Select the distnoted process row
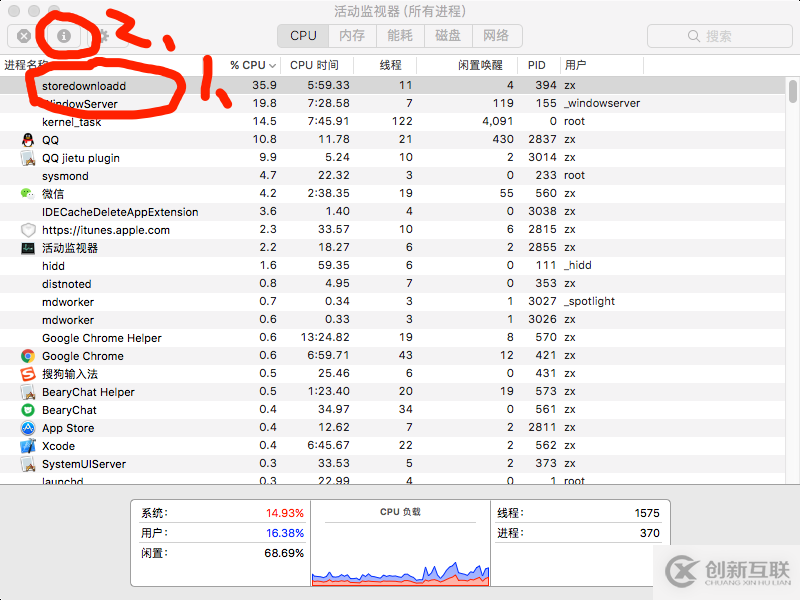The image size is (800, 600). click(392, 284)
